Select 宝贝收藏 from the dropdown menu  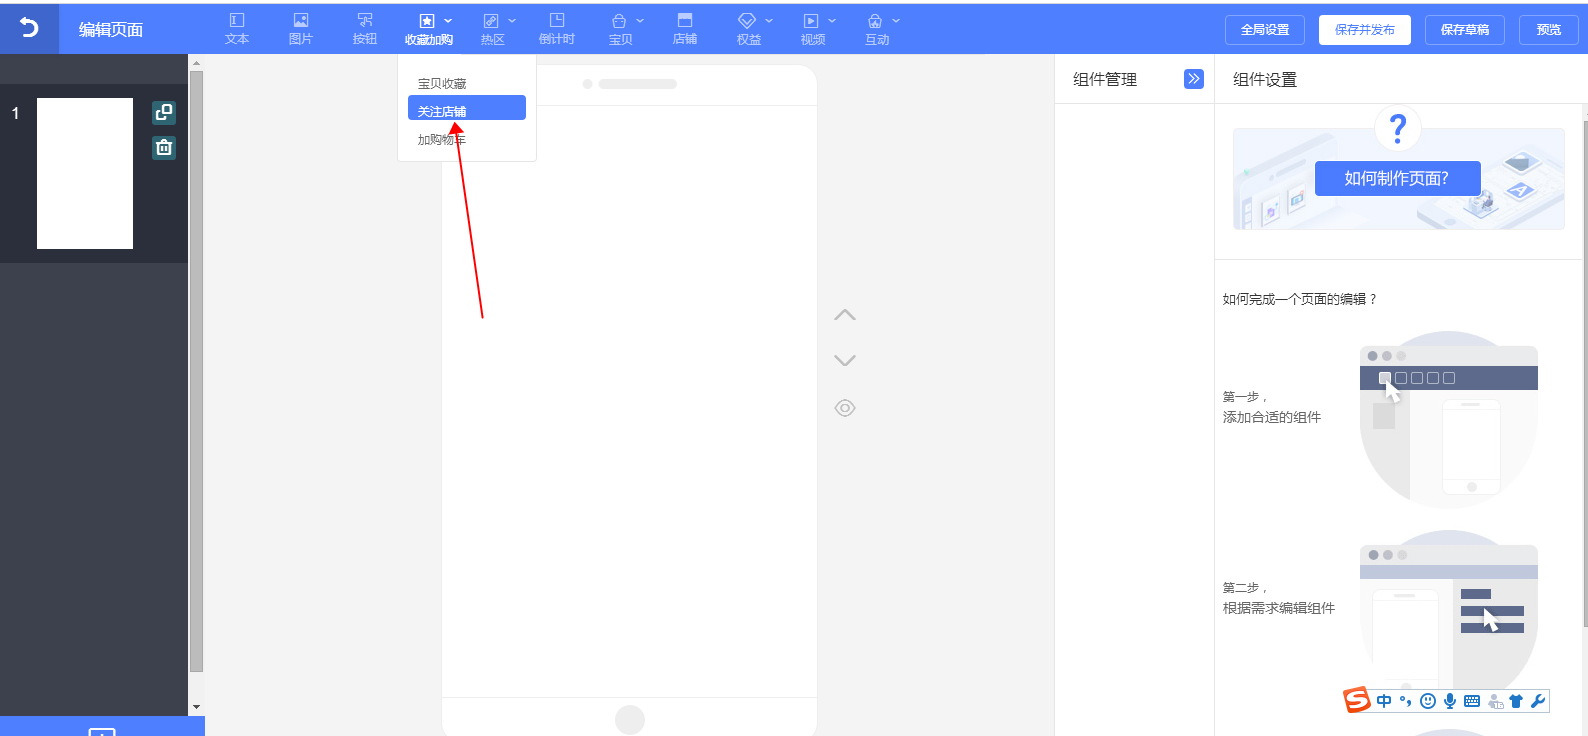point(442,84)
